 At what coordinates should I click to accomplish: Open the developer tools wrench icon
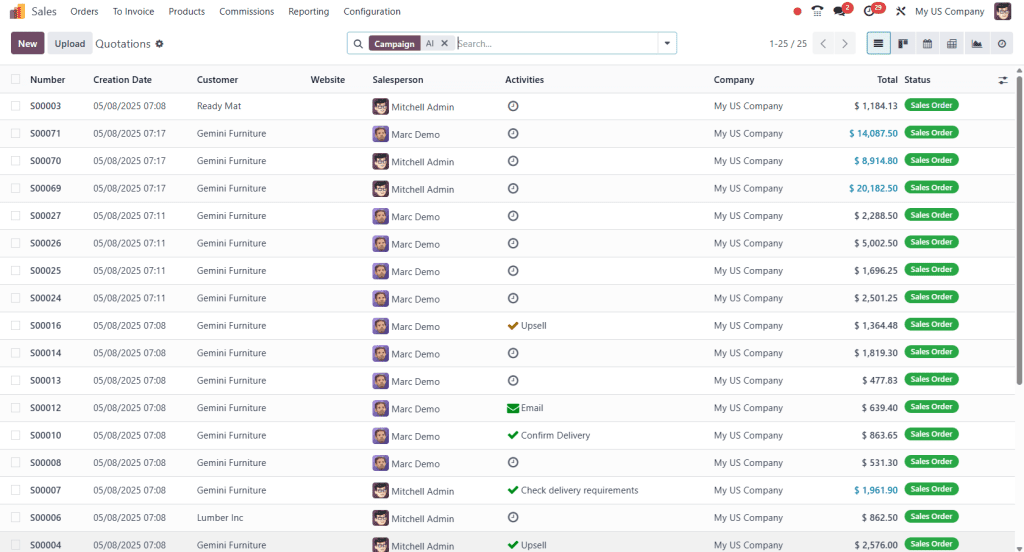coord(900,12)
